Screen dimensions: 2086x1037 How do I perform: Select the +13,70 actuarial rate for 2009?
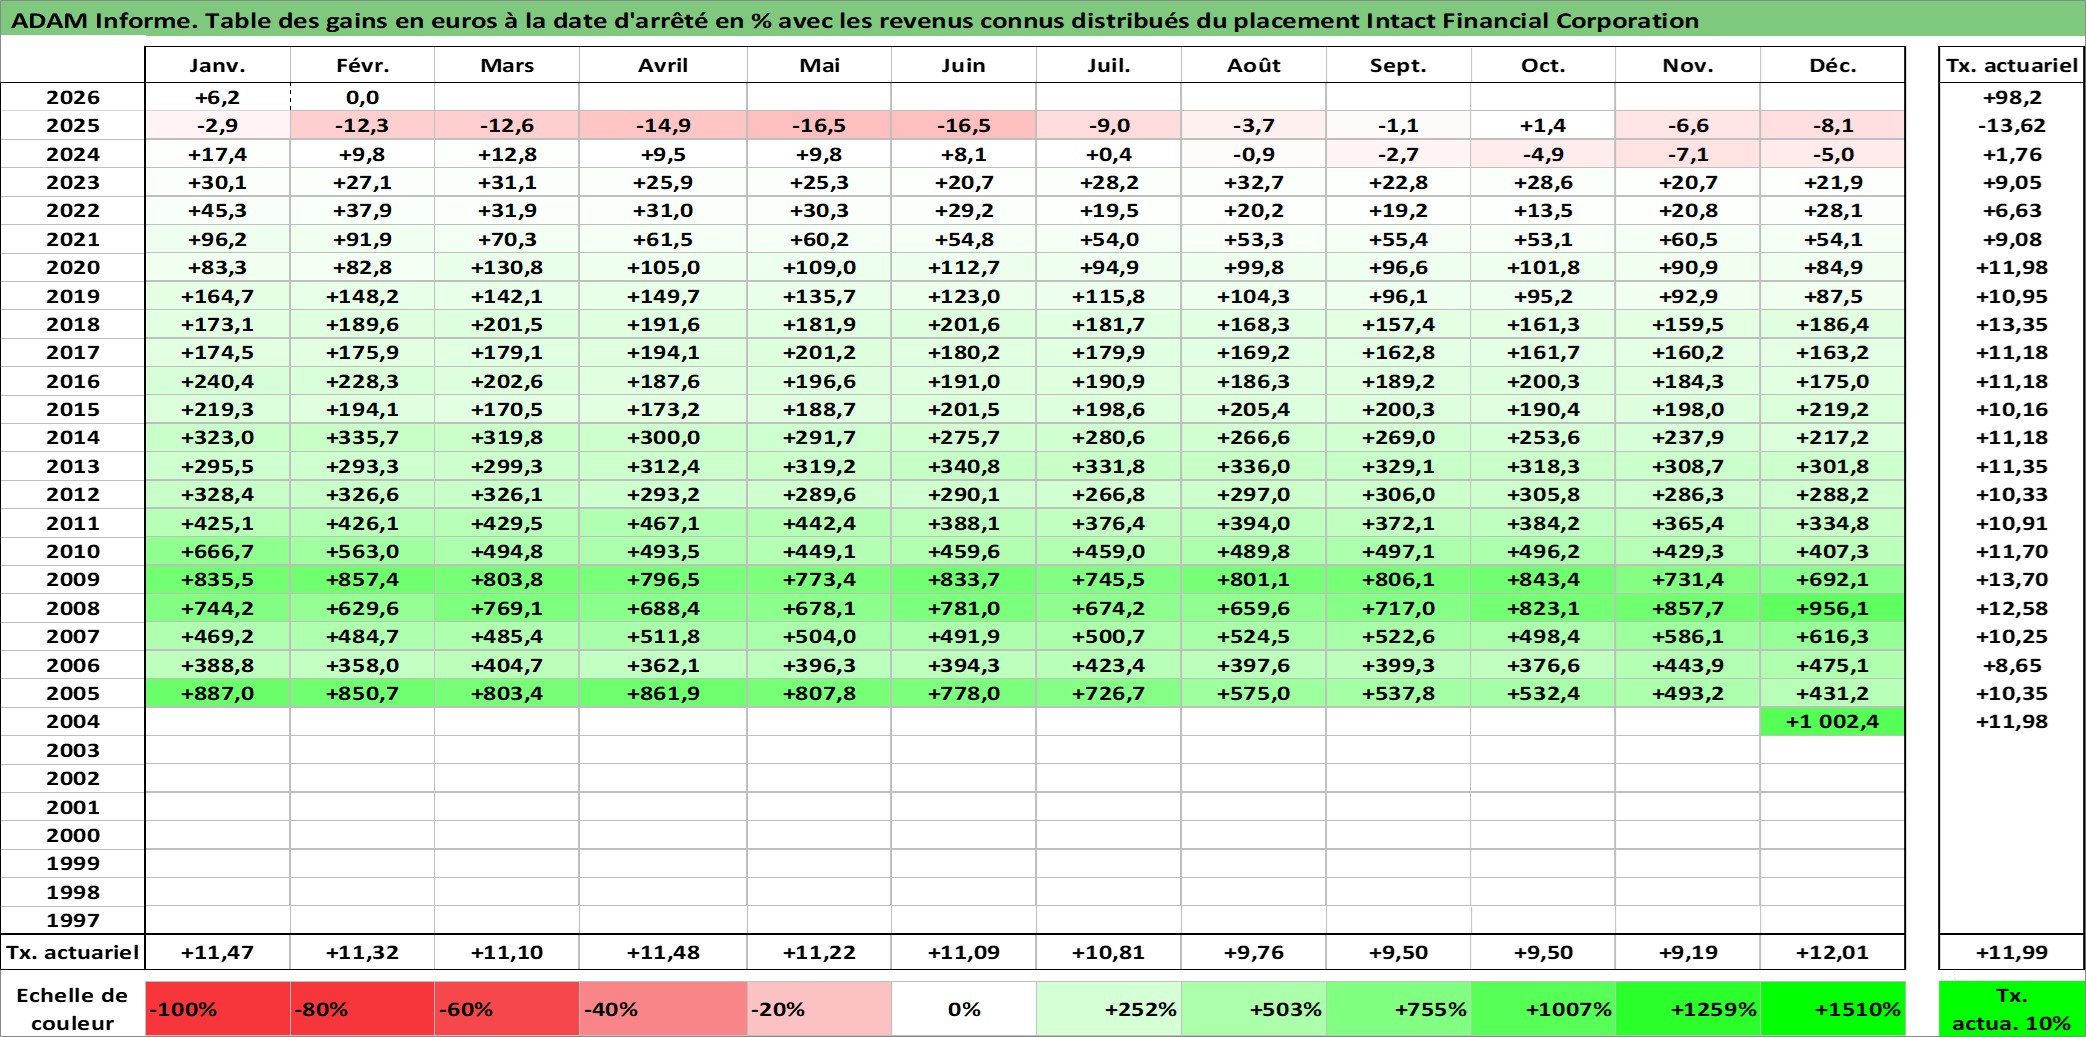click(x=2012, y=579)
